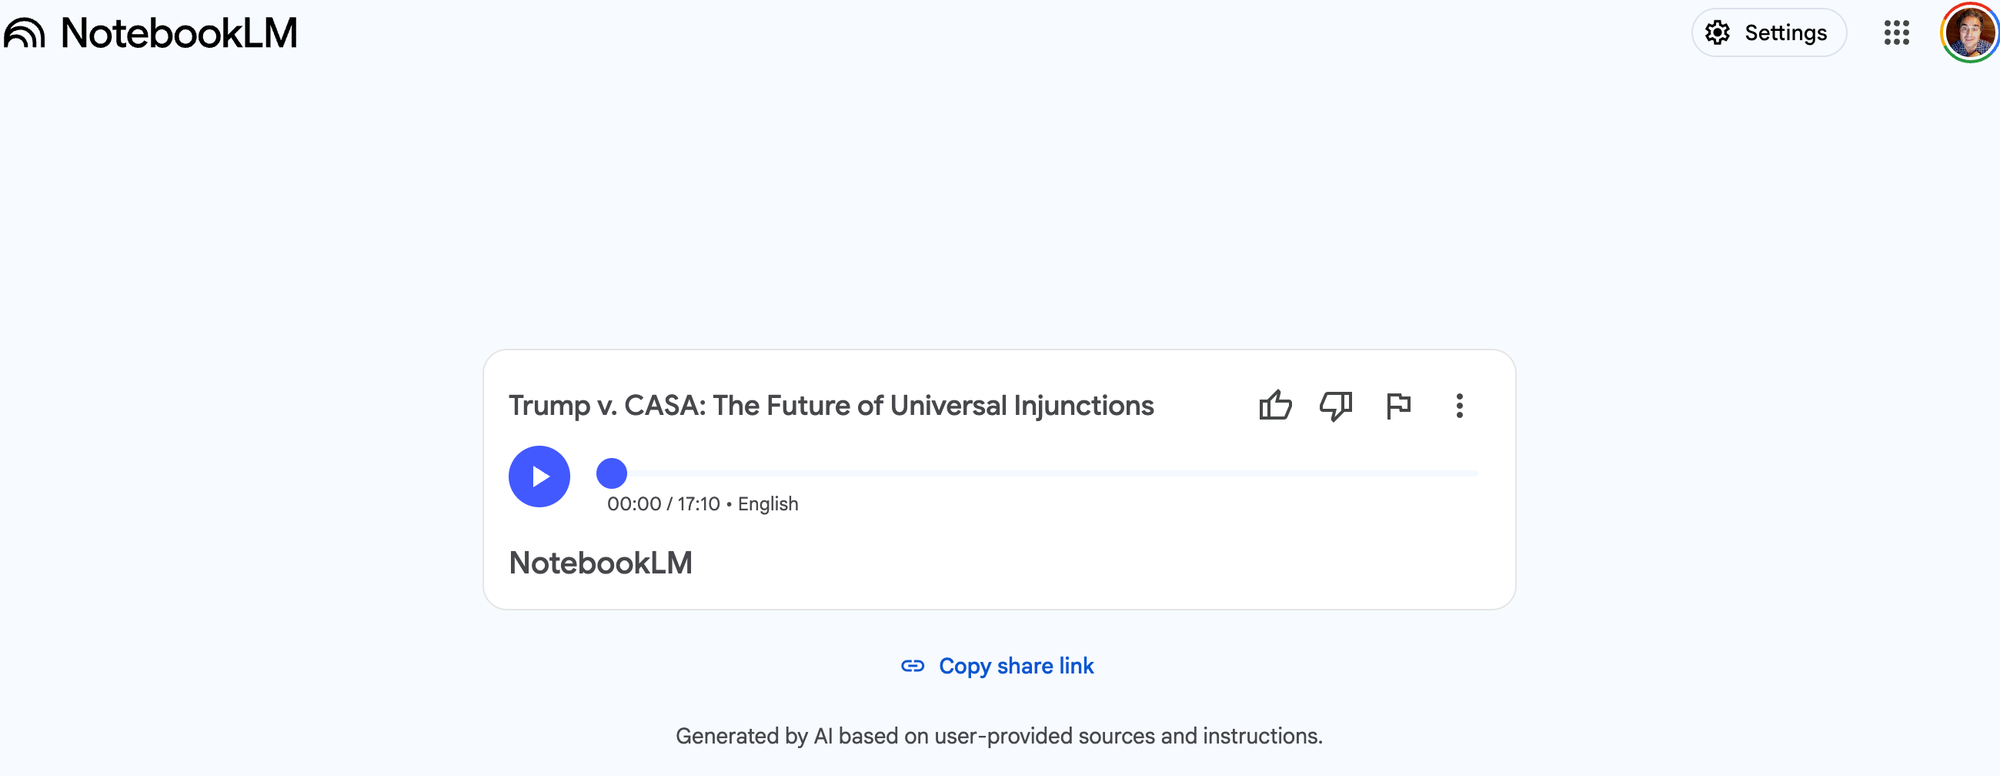Open the Google apps grid

point(1896,33)
